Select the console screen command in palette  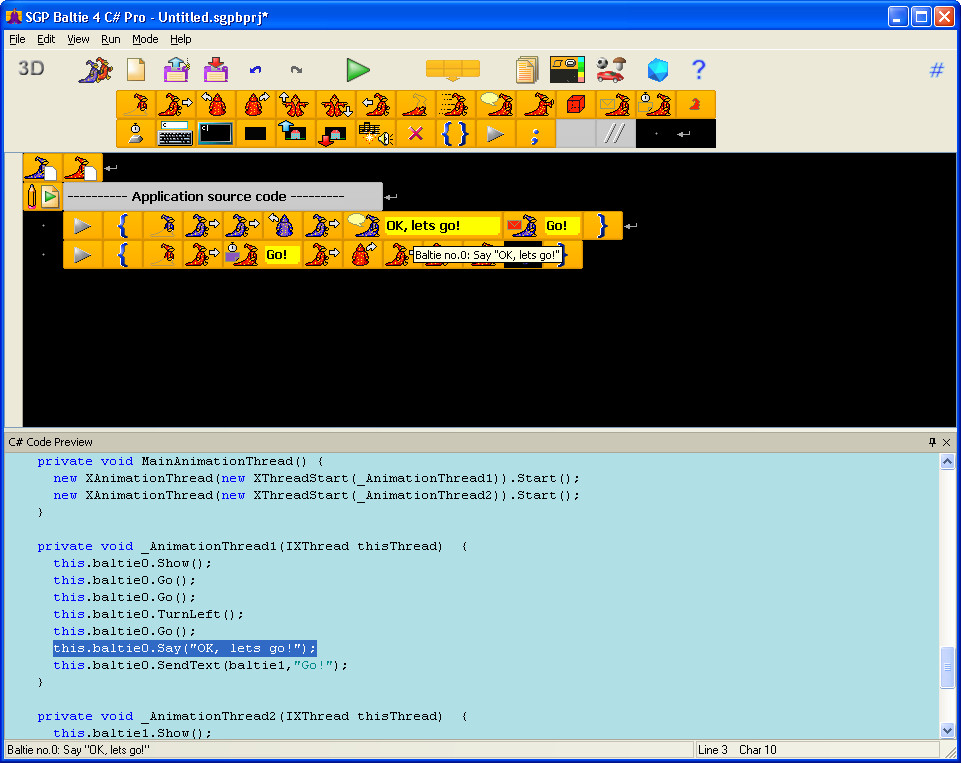coord(216,134)
